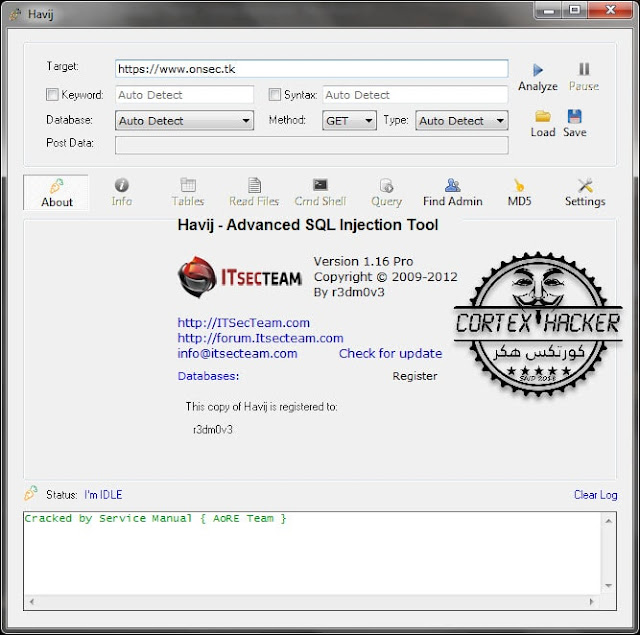Open the Cmd Shell icon

(320, 185)
